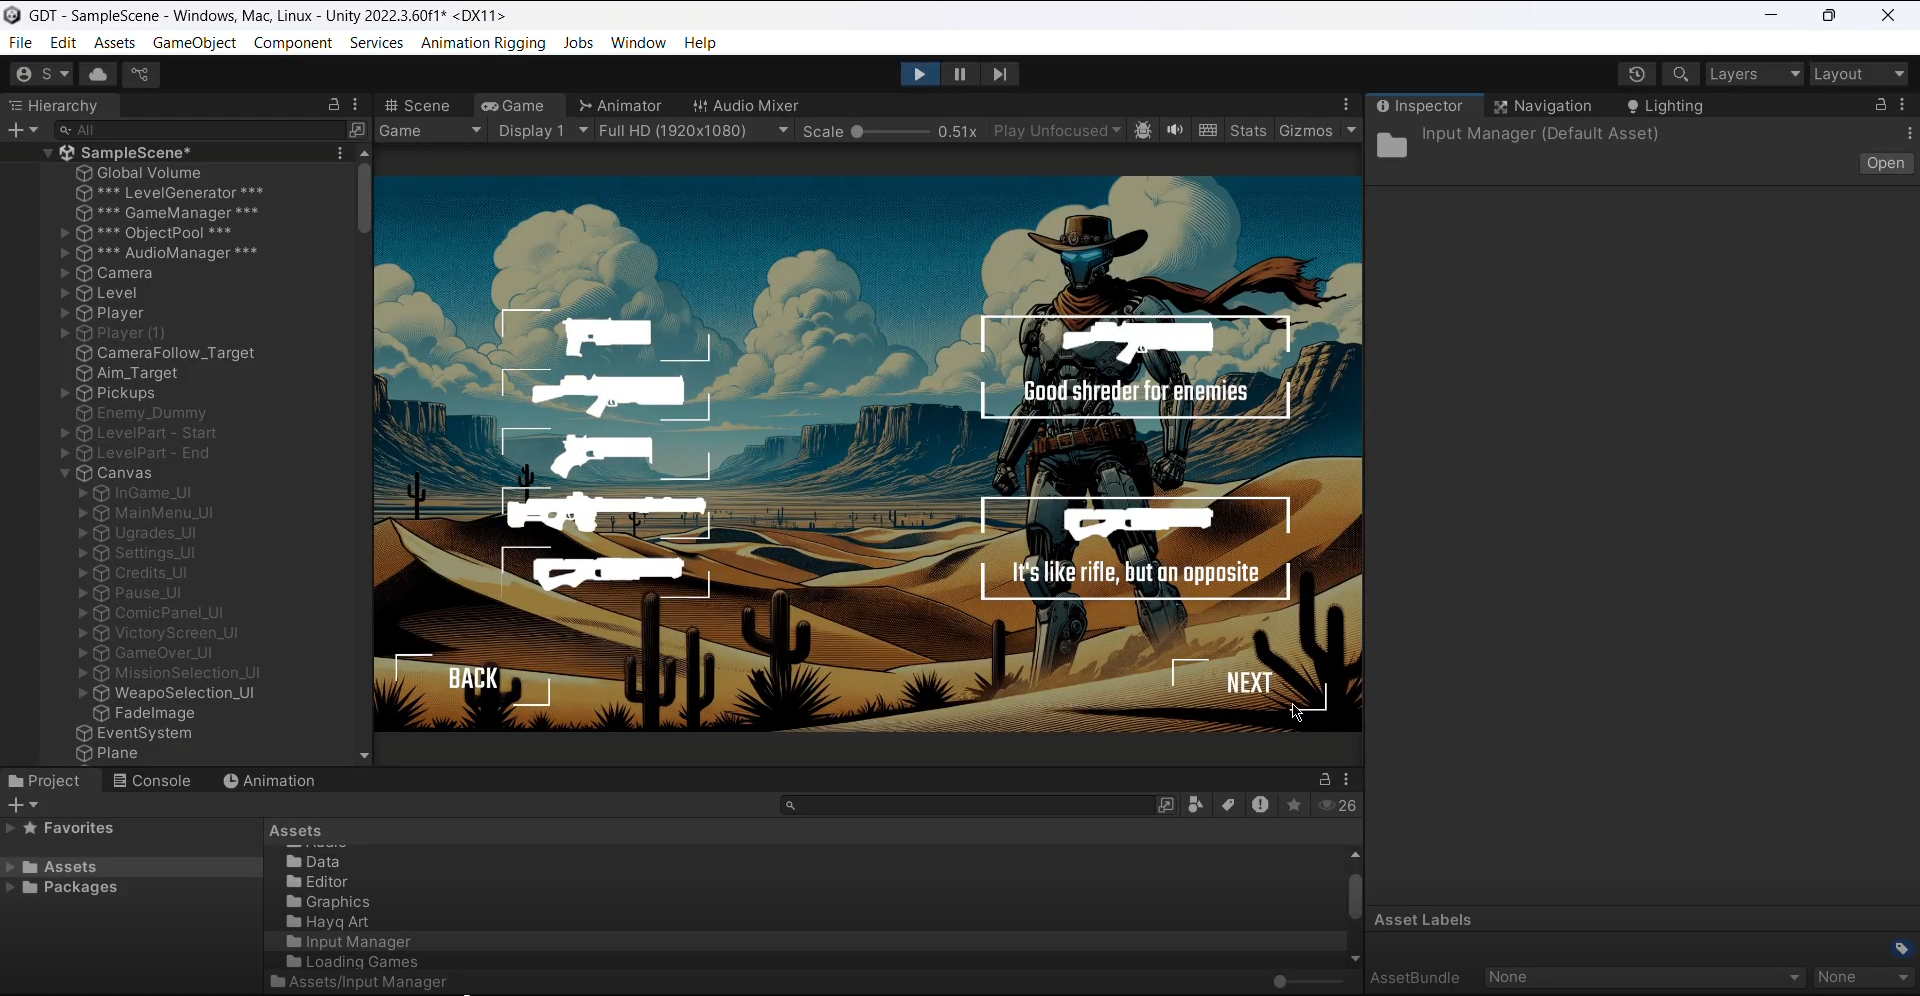Open the Hierarchy panel options menu
This screenshot has height=996, width=1920.
pos(356,105)
